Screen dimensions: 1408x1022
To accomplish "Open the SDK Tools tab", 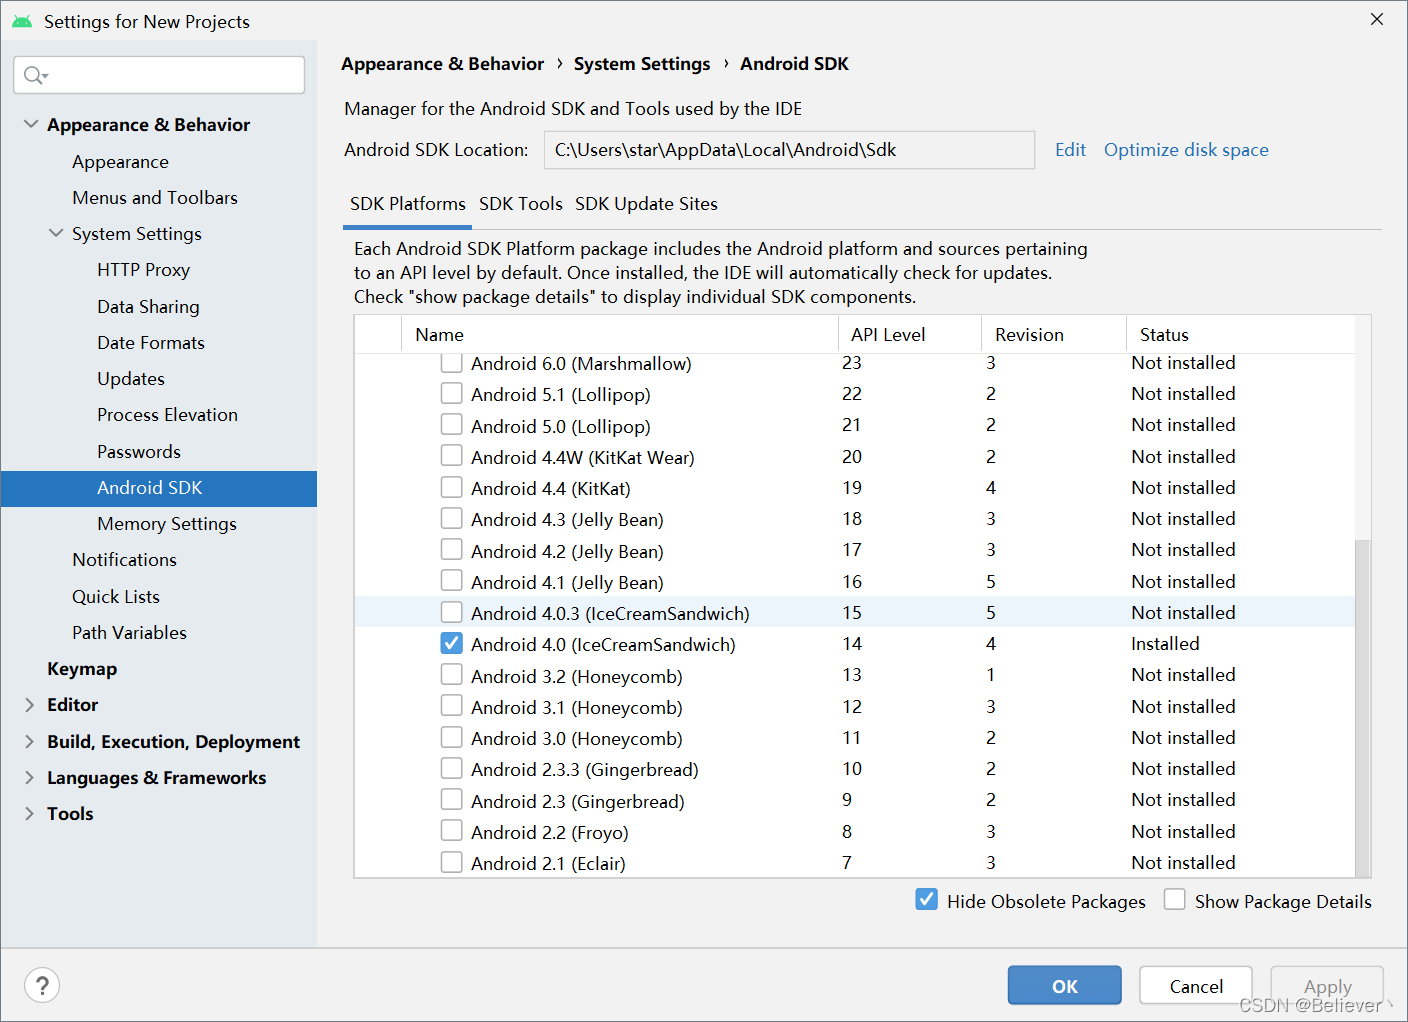I will tap(521, 204).
